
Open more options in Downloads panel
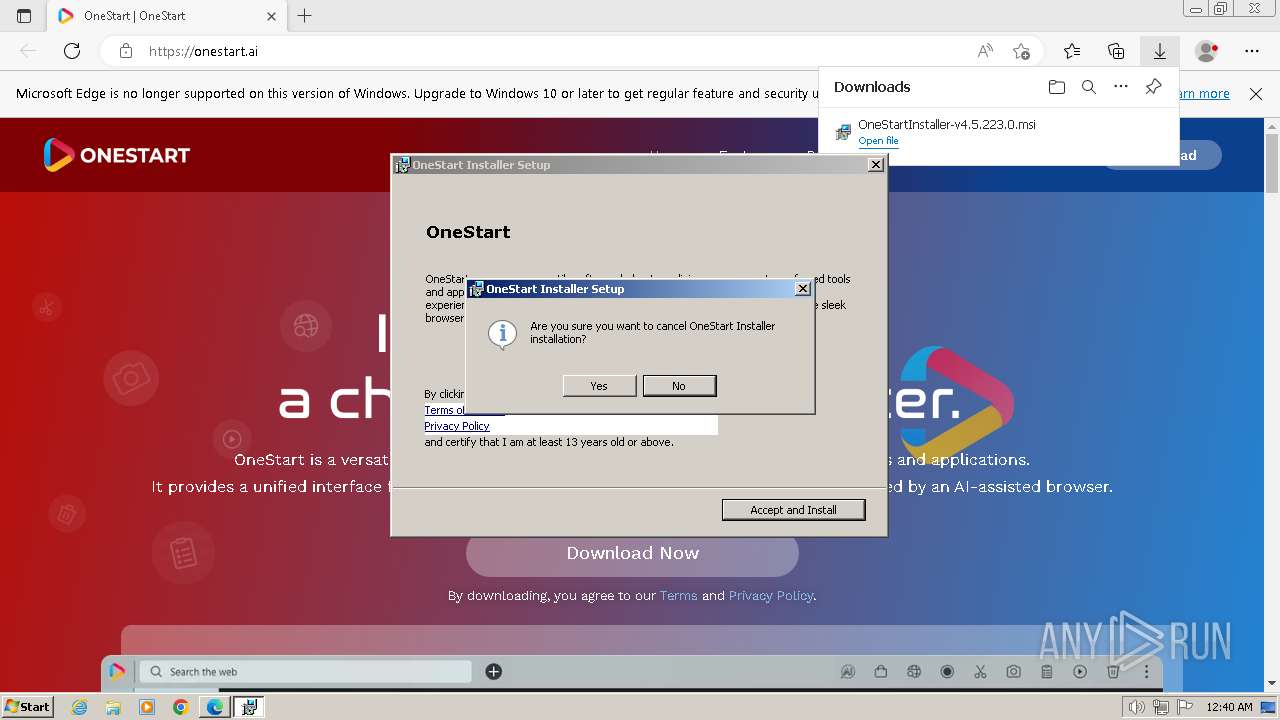1121,87
